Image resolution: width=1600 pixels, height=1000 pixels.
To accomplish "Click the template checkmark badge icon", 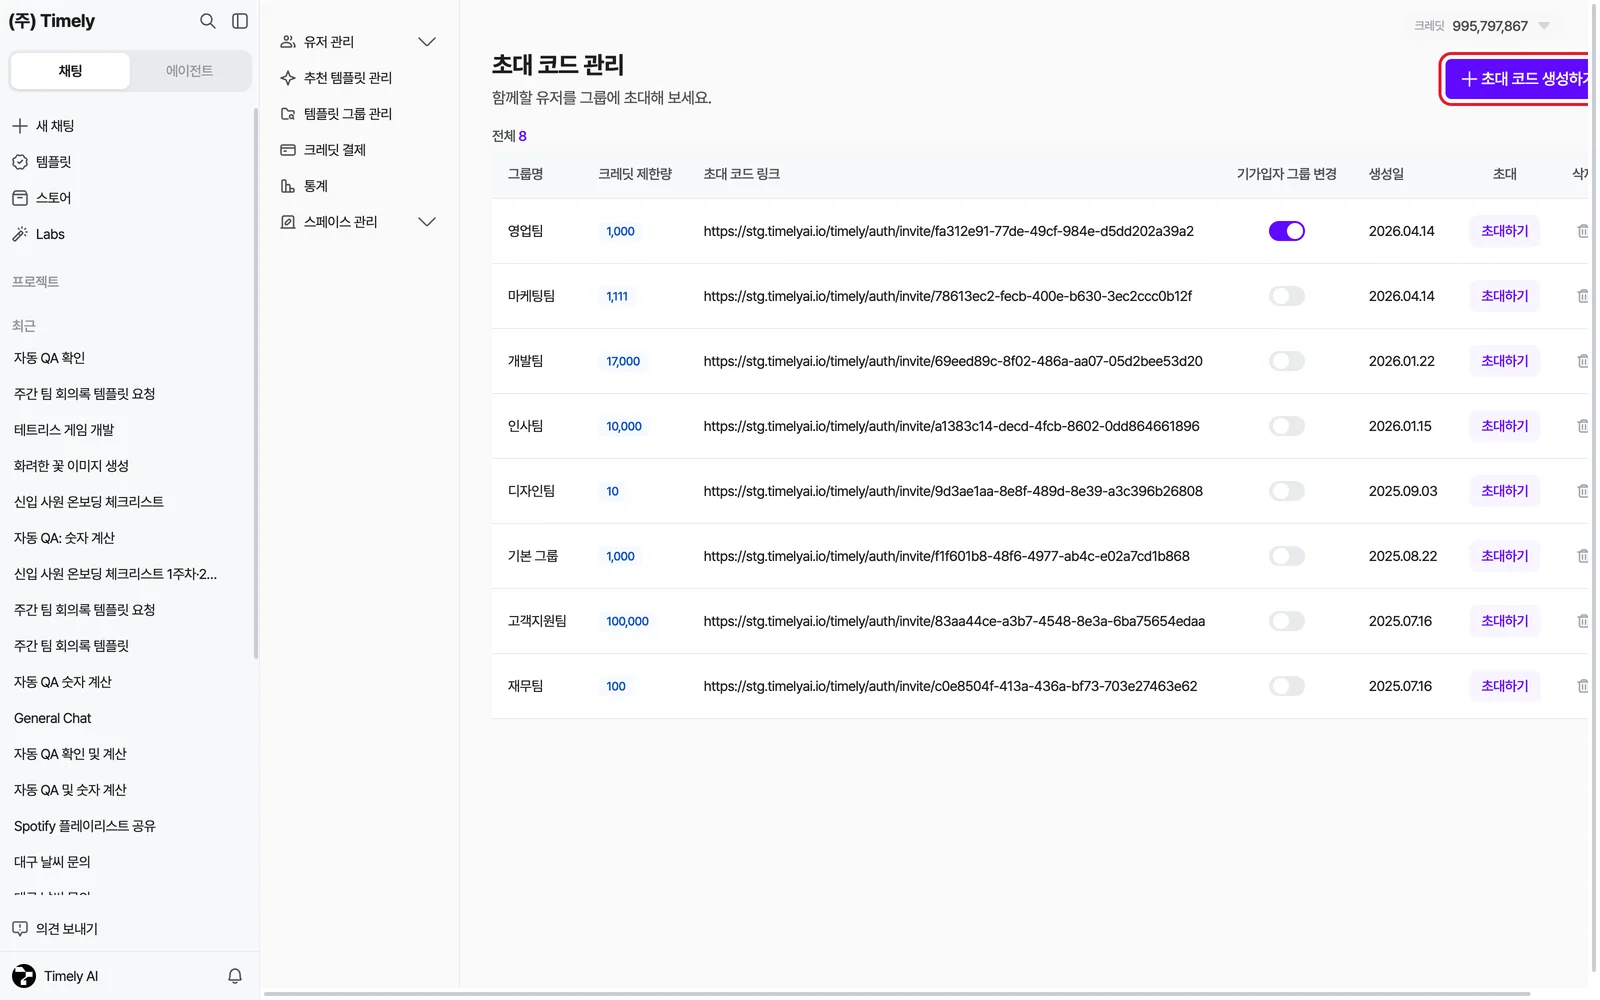I will click(x=20, y=162).
